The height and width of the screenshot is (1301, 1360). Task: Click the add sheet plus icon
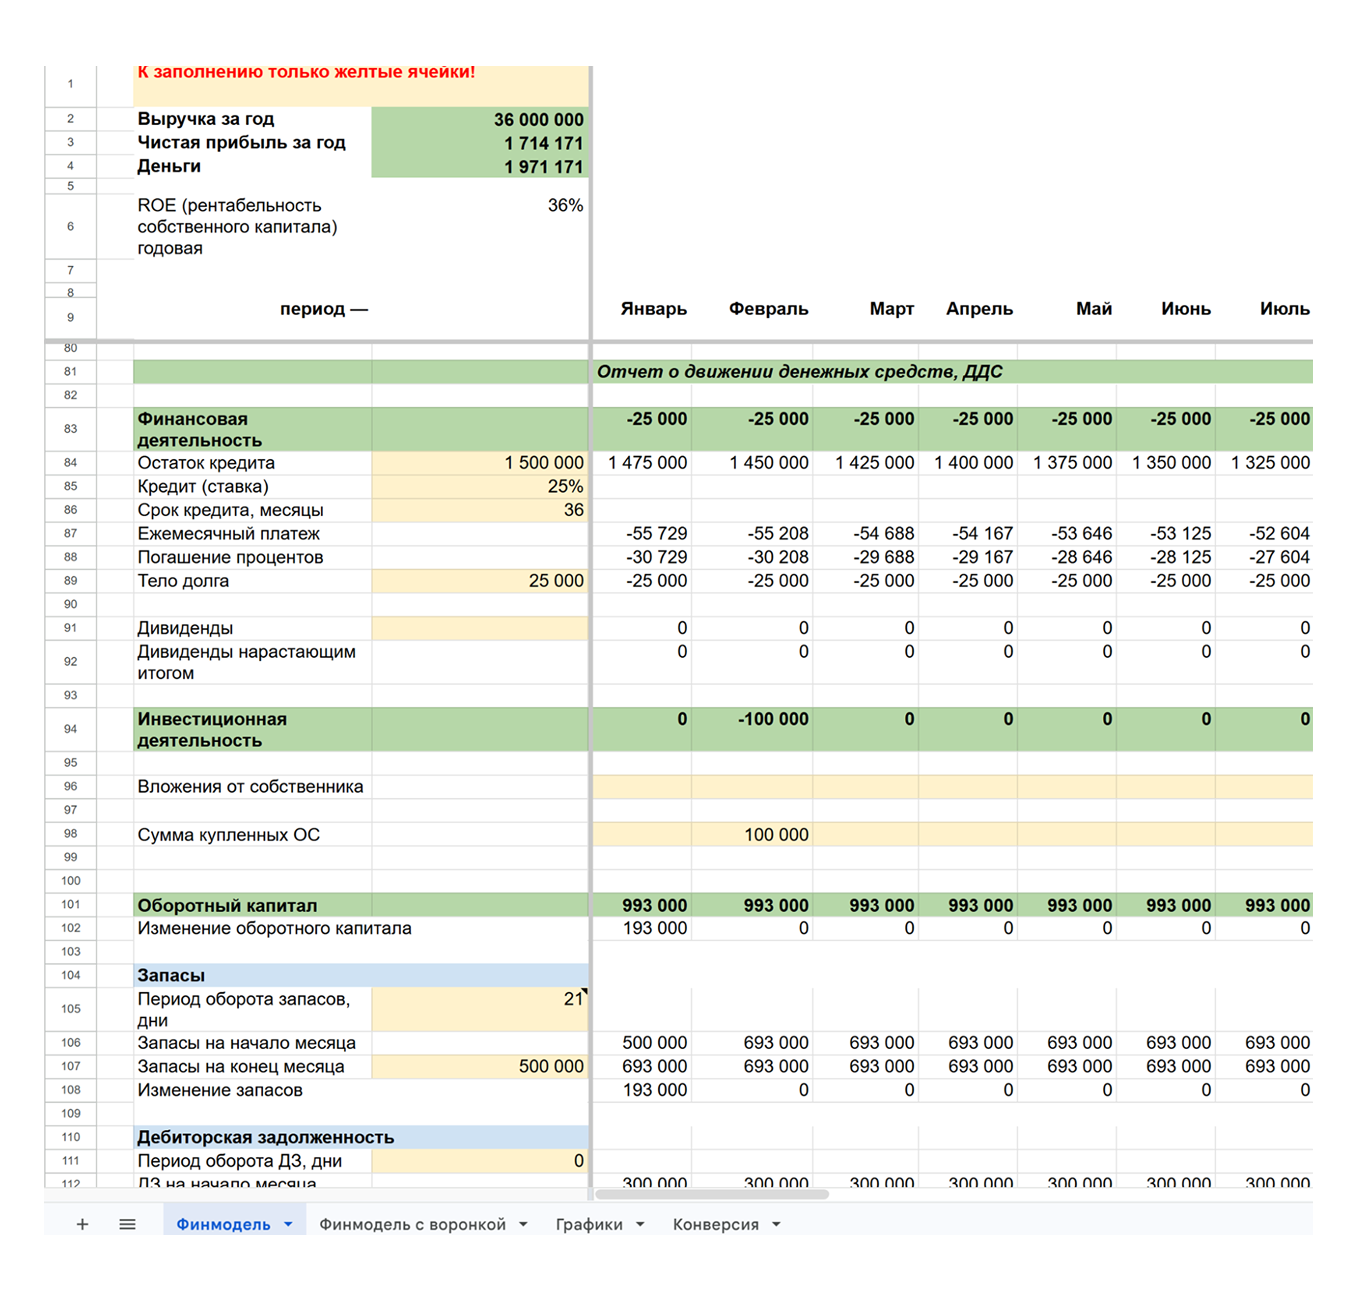pyautogui.click(x=82, y=1224)
